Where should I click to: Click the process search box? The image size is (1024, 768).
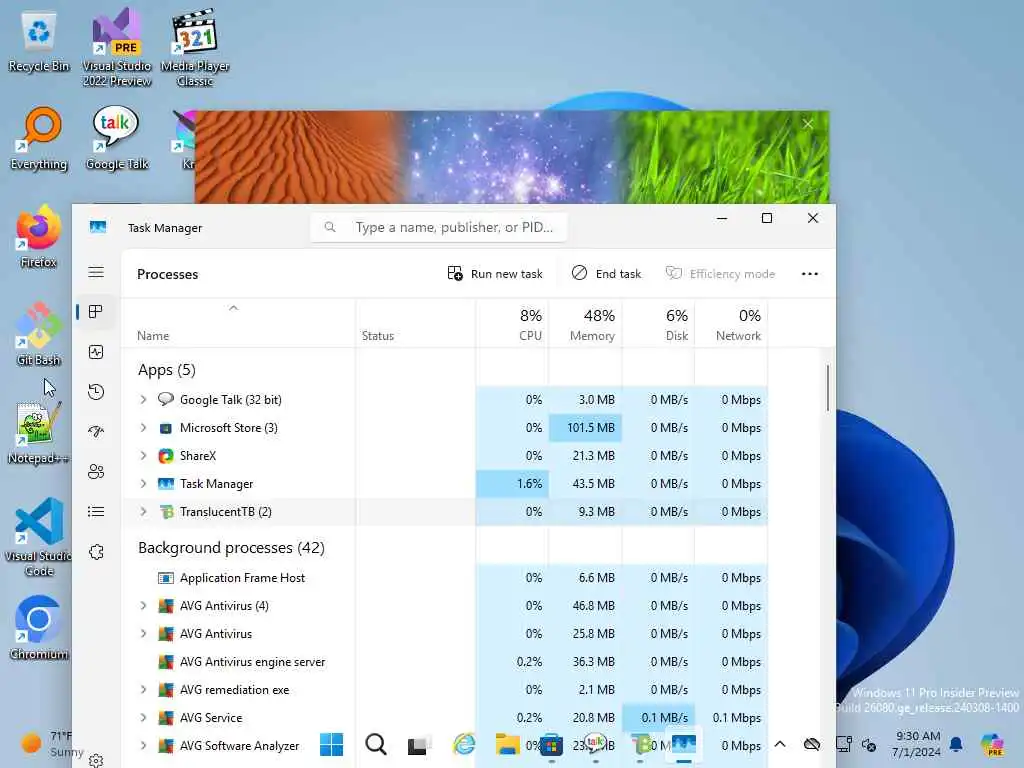(x=439, y=227)
